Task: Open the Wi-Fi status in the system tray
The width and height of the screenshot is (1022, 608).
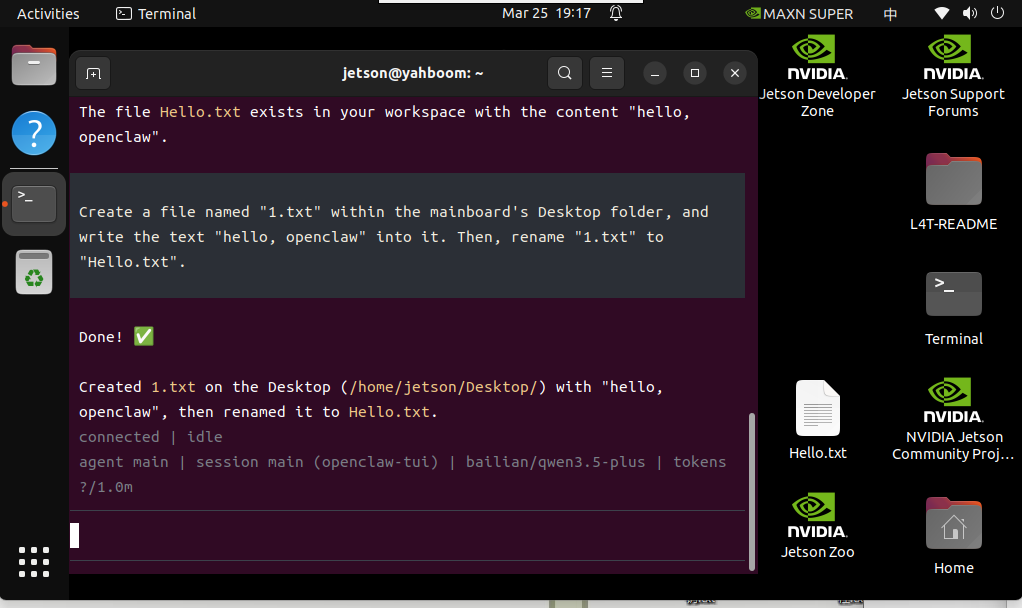Action: (941, 13)
